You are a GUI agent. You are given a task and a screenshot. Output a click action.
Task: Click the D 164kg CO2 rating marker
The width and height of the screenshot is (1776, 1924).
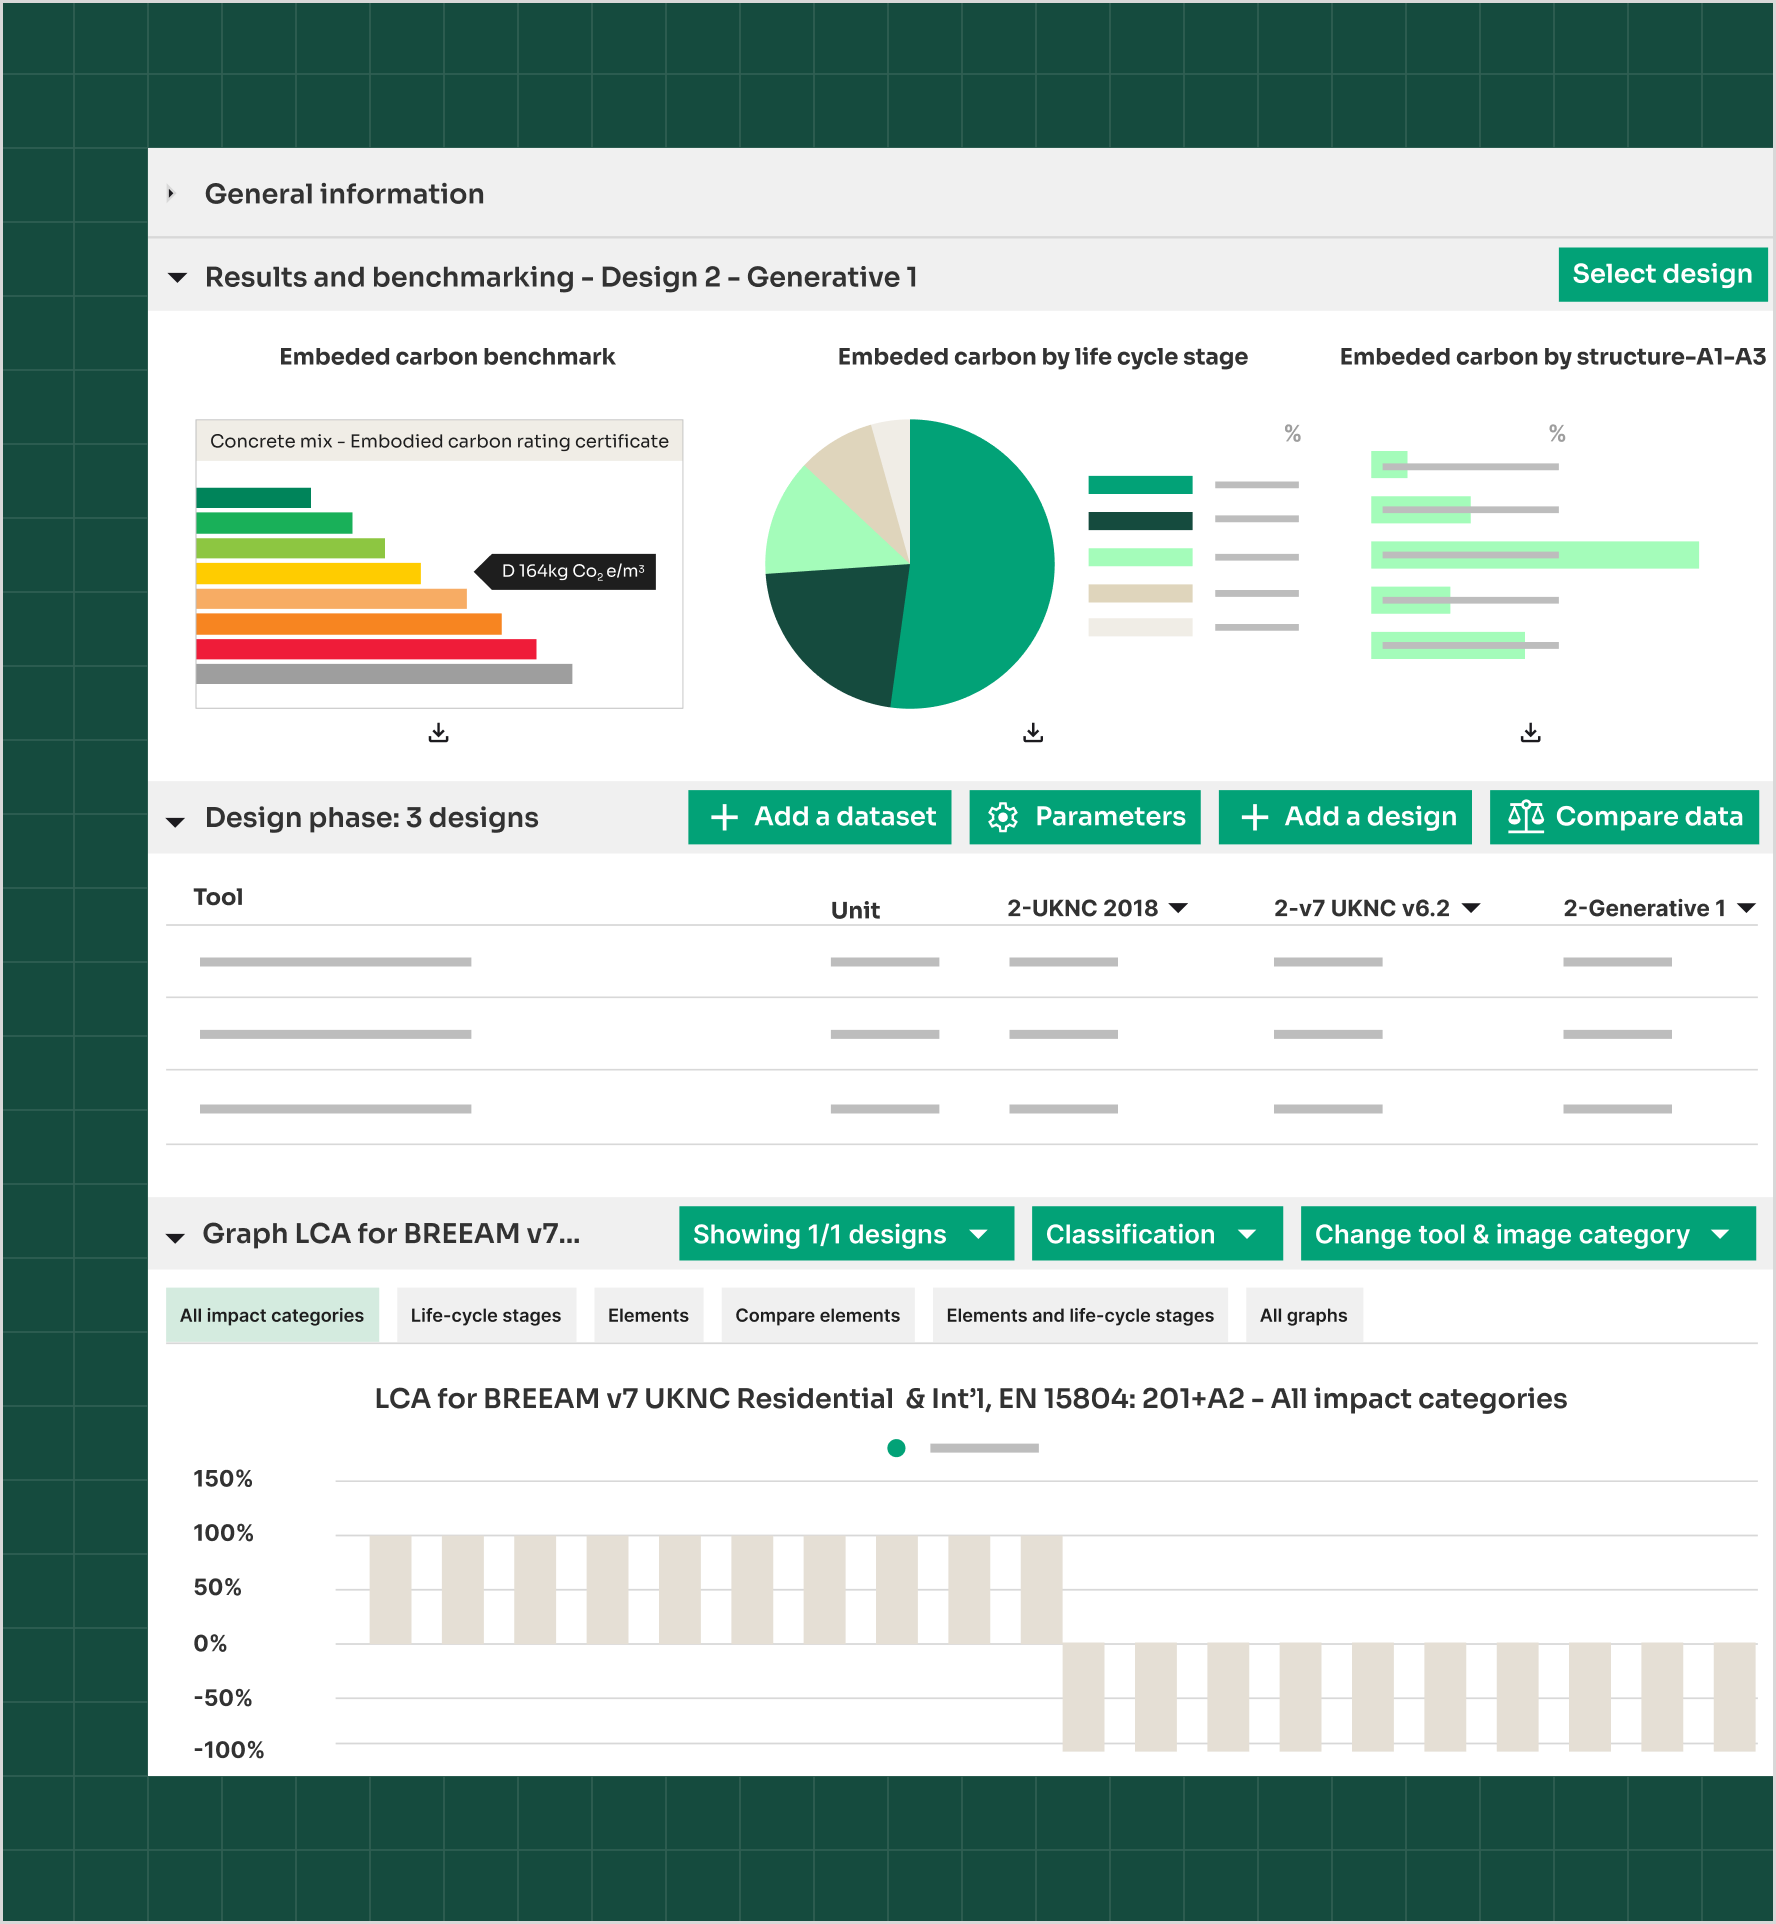[x=567, y=571]
